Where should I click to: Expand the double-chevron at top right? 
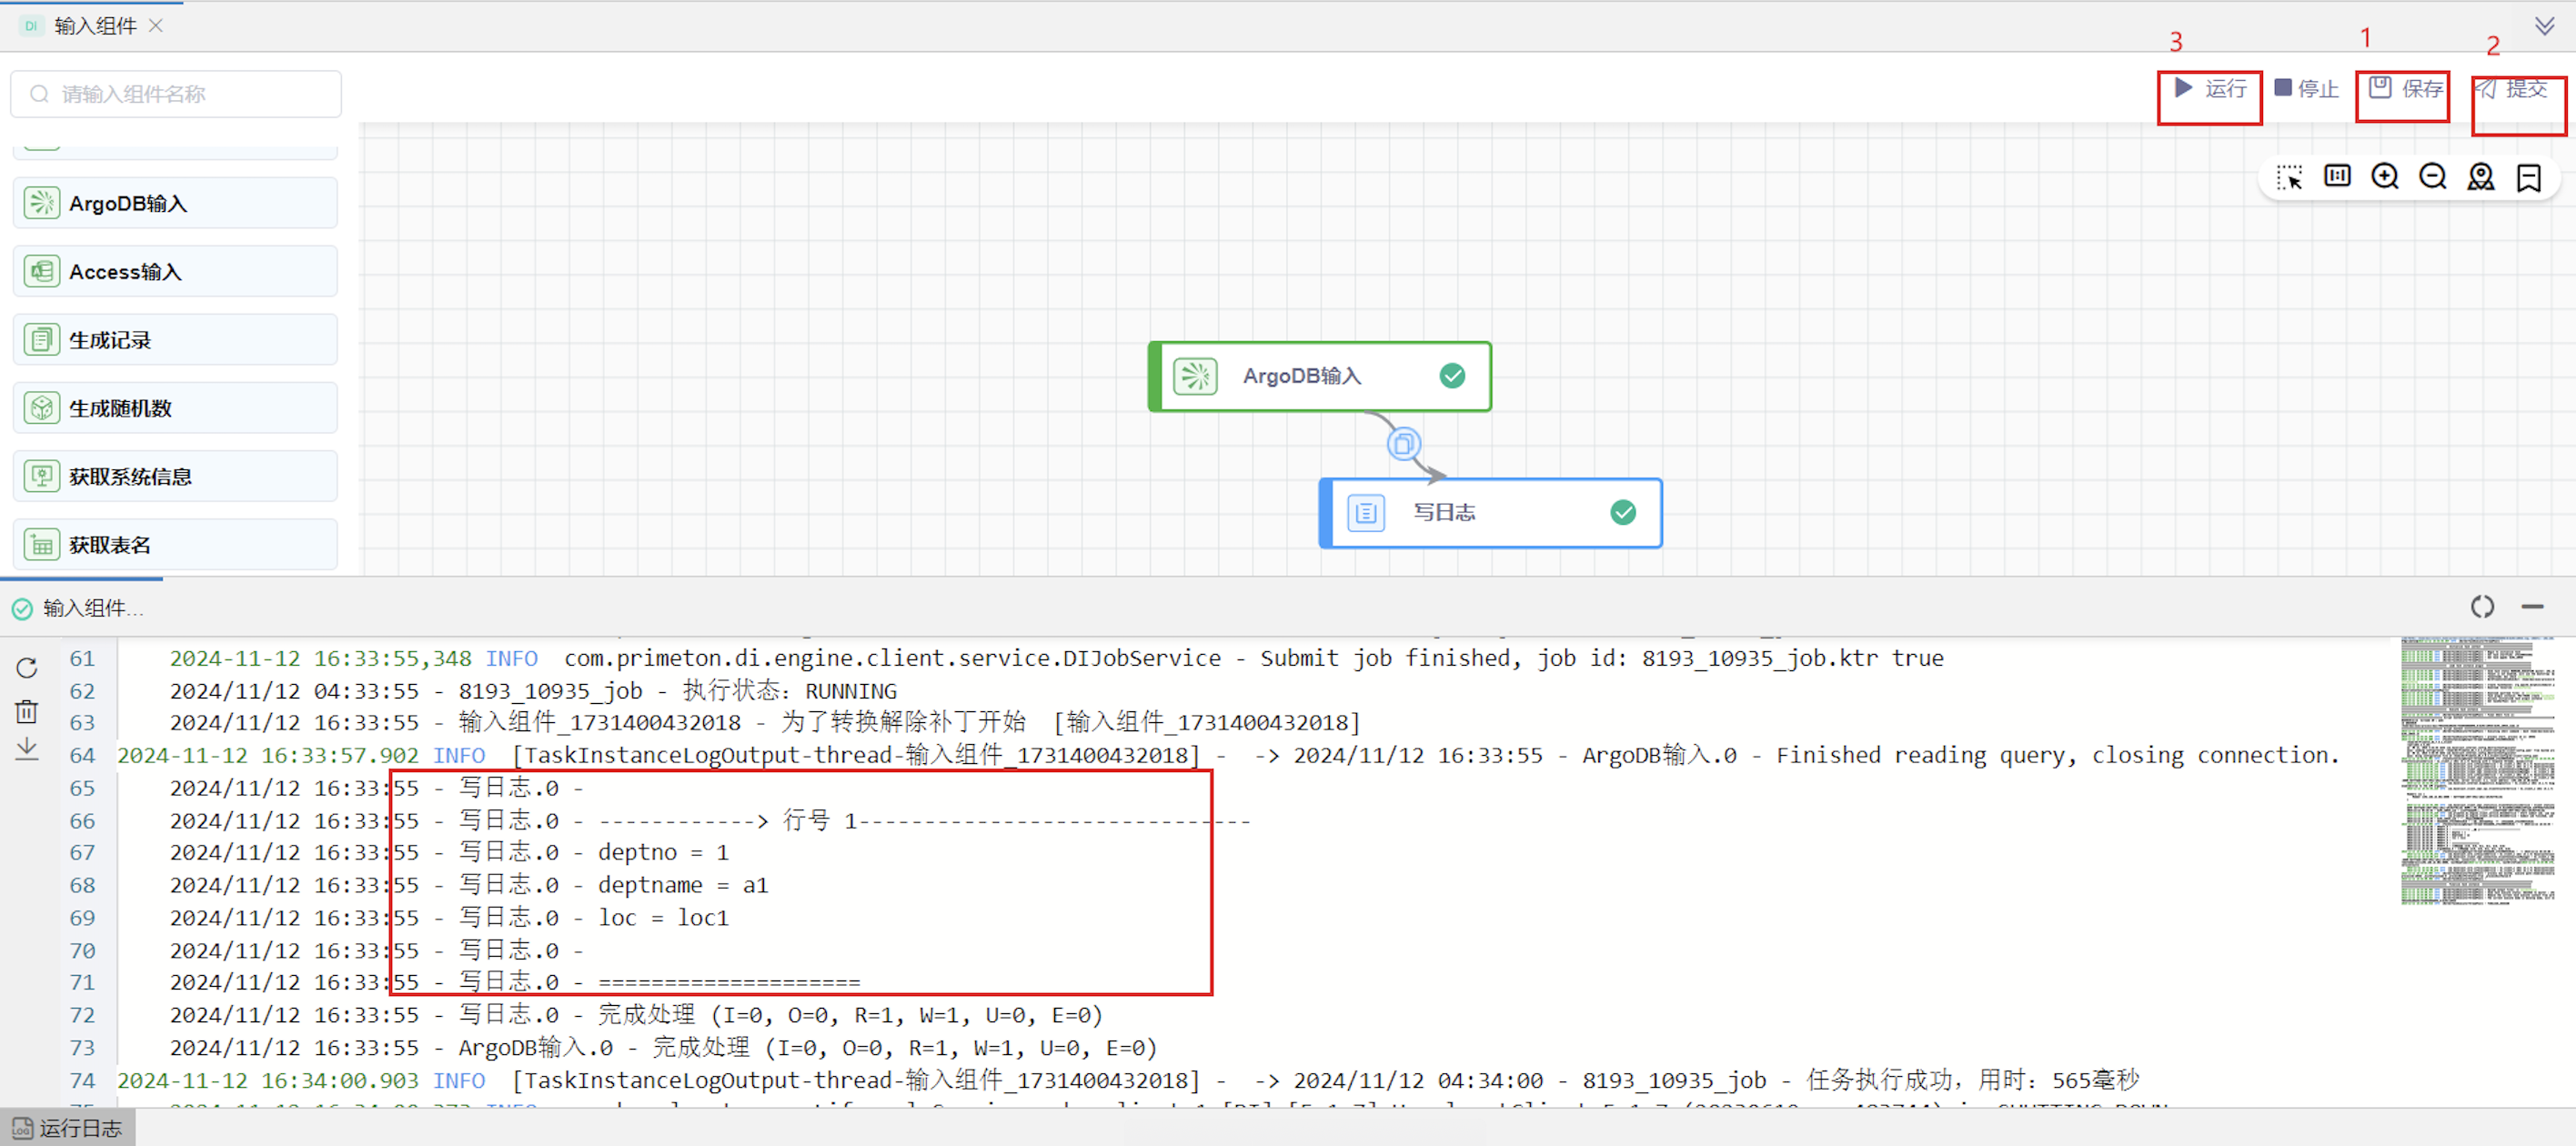tap(2545, 26)
